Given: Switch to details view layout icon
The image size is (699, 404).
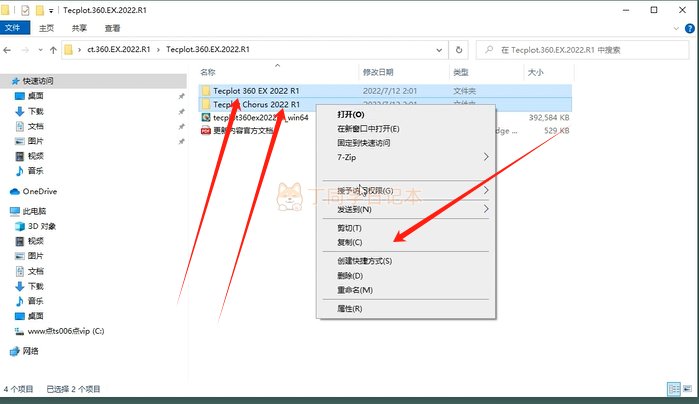Looking at the screenshot, I should 674,389.
